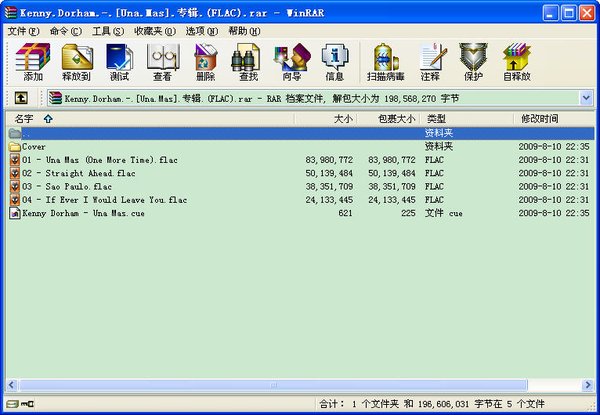Open the 命令(C) menu
The width and height of the screenshot is (600, 415).
[65, 31]
